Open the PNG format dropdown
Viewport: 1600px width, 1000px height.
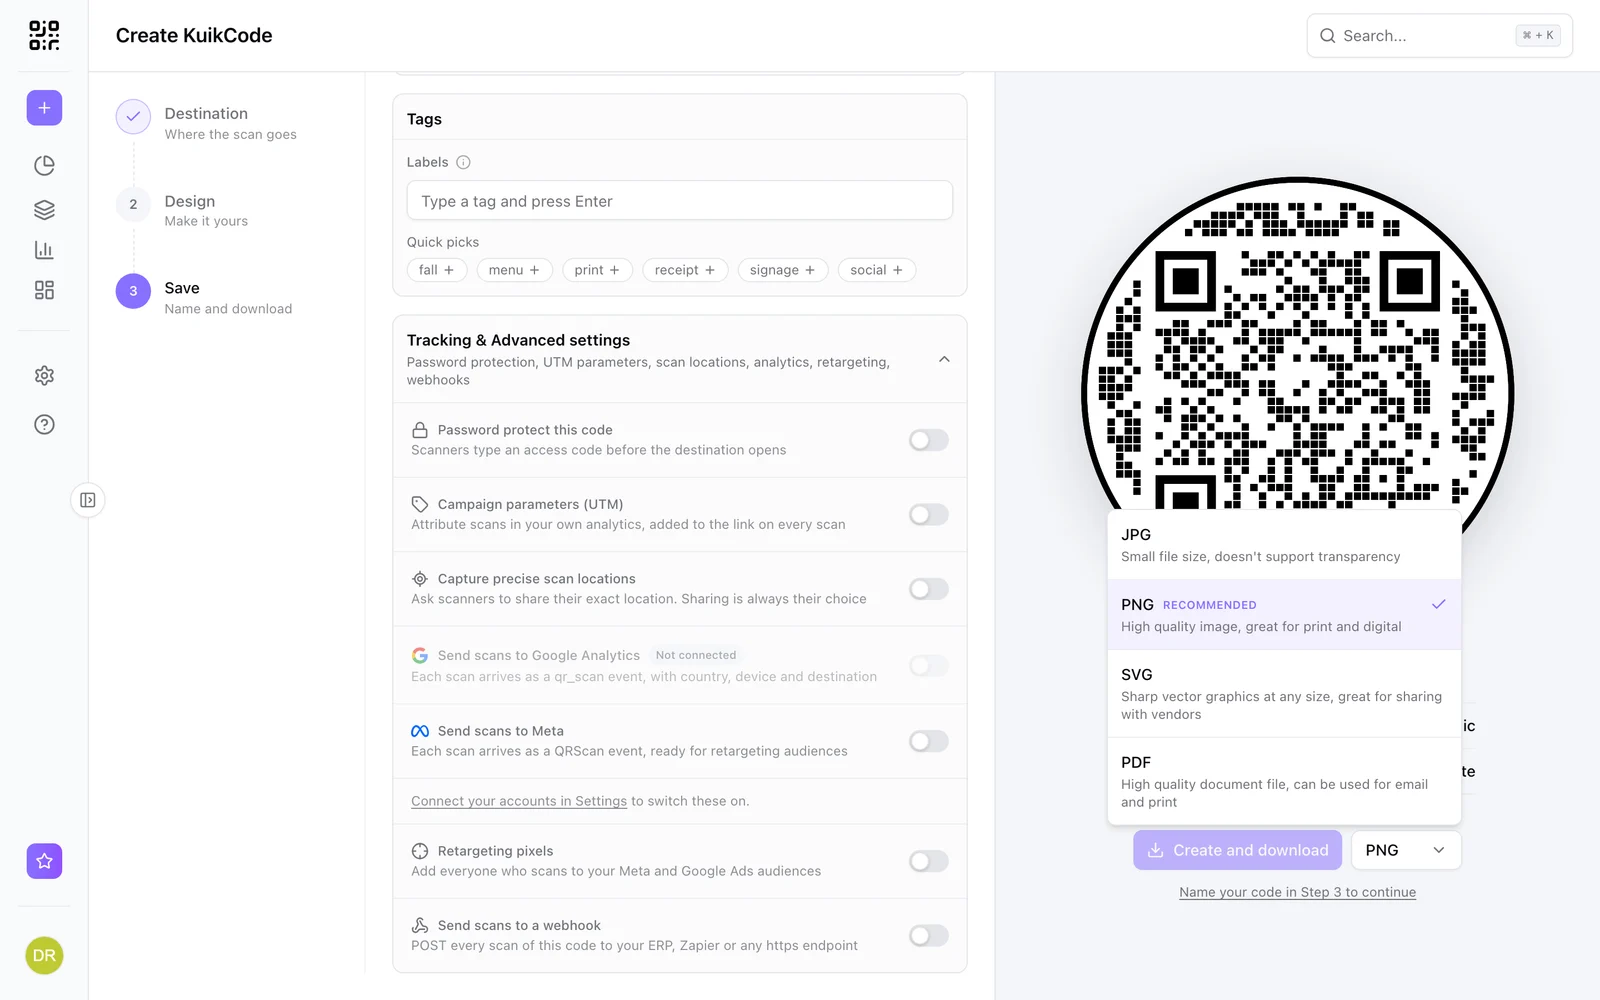pos(1406,850)
